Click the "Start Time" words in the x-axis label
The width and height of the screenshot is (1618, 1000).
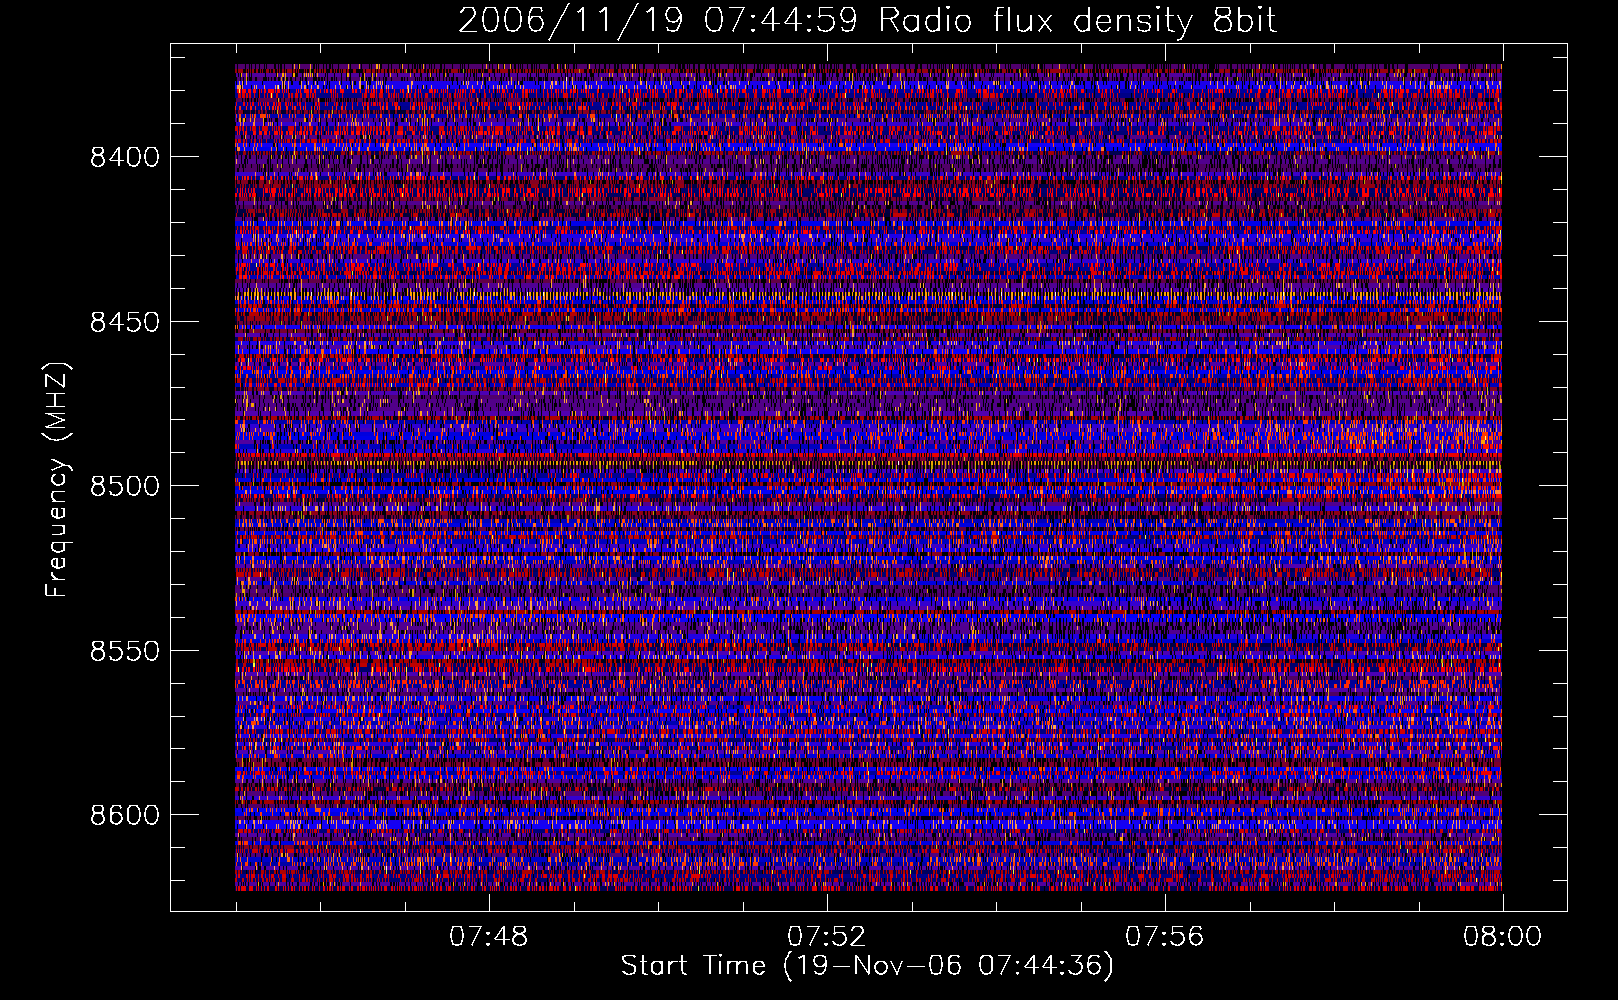point(693,966)
